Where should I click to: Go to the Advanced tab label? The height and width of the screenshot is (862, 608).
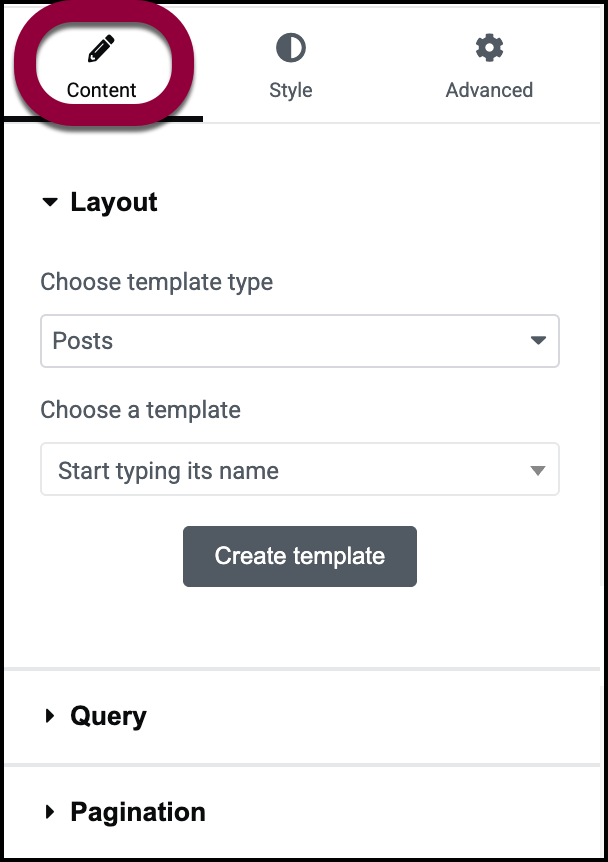489,90
